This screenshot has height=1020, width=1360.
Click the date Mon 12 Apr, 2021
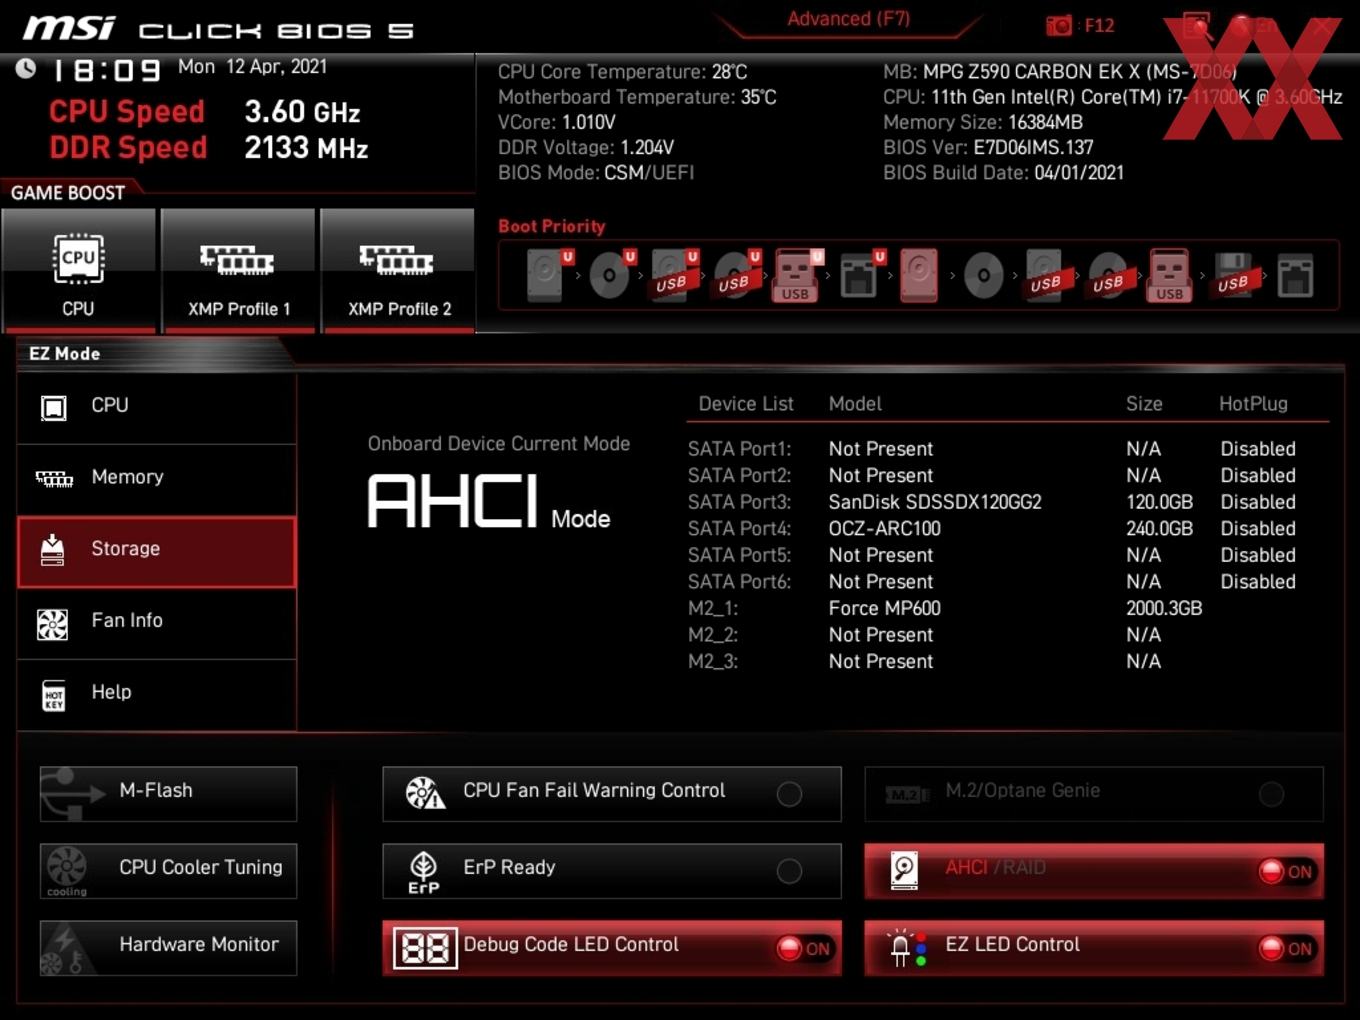click(252, 67)
